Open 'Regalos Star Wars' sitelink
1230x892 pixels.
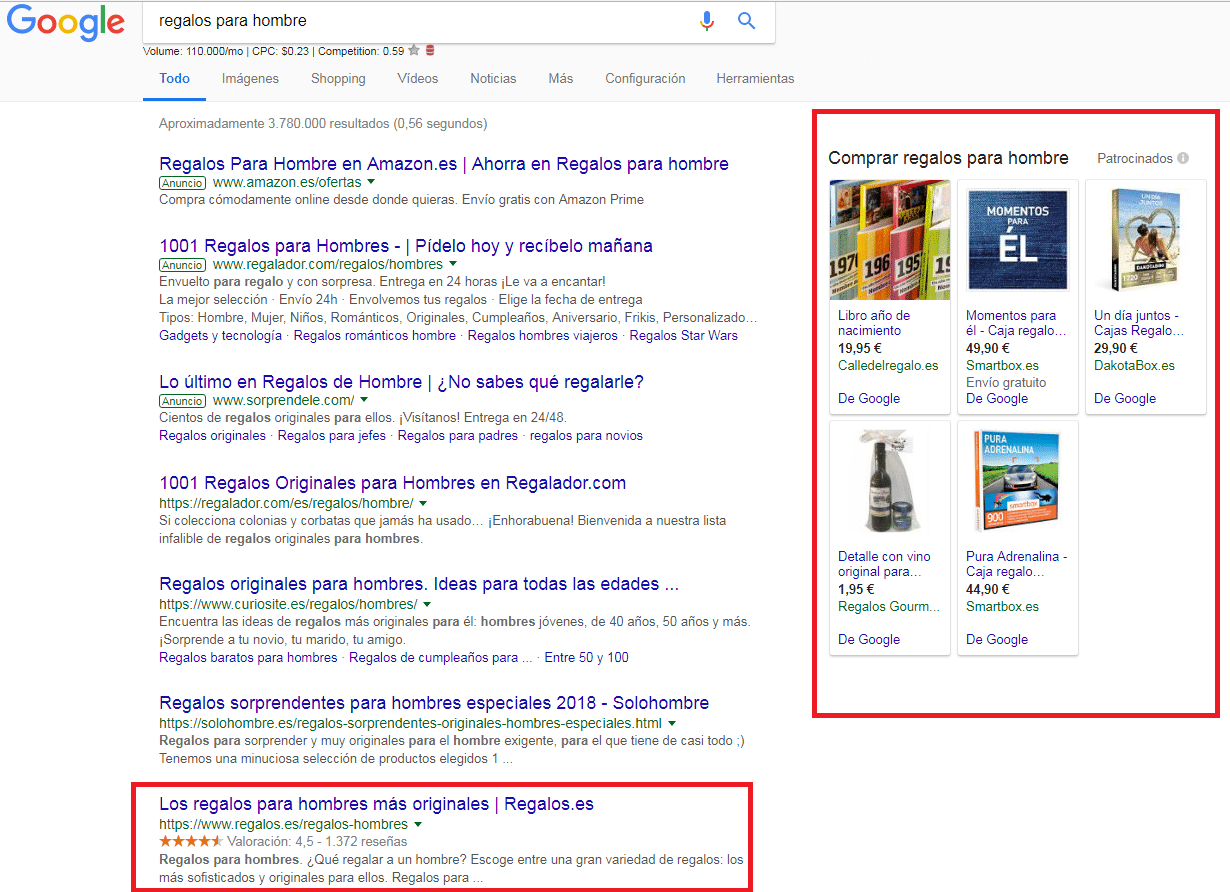(x=684, y=336)
